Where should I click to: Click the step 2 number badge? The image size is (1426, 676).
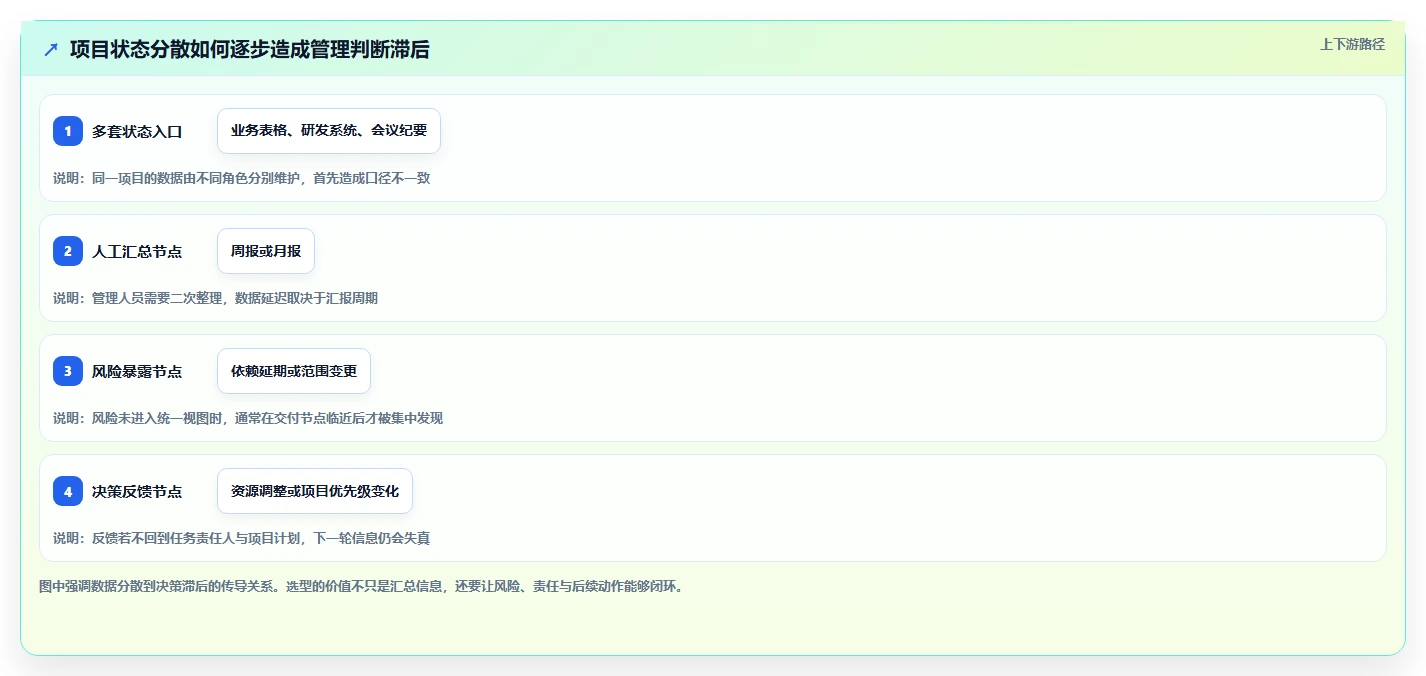coord(68,251)
